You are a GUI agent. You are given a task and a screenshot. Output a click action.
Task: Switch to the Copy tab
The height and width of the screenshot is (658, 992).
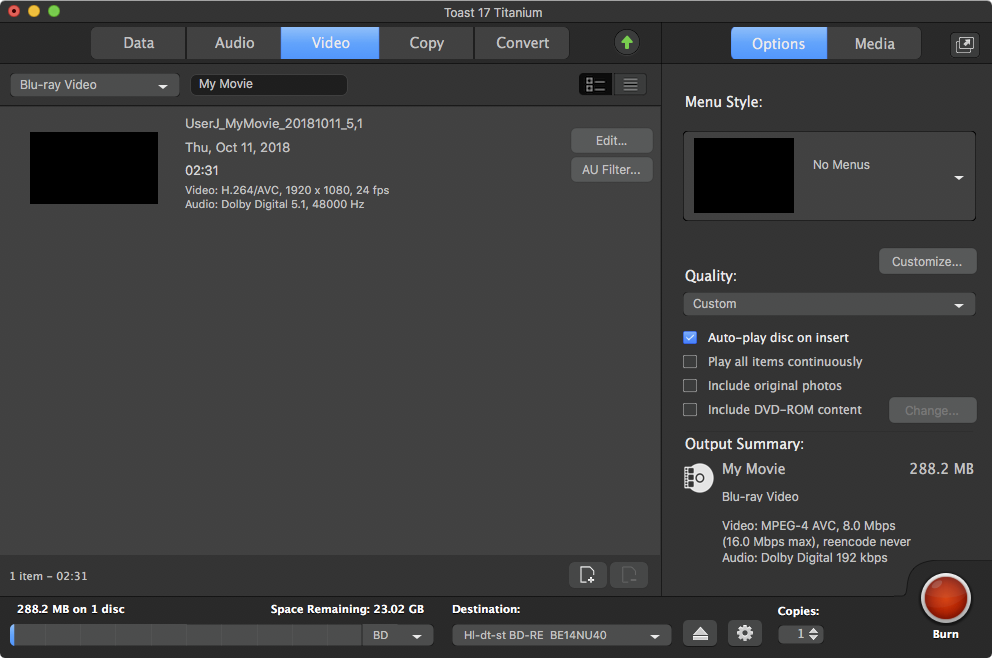tap(426, 43)
